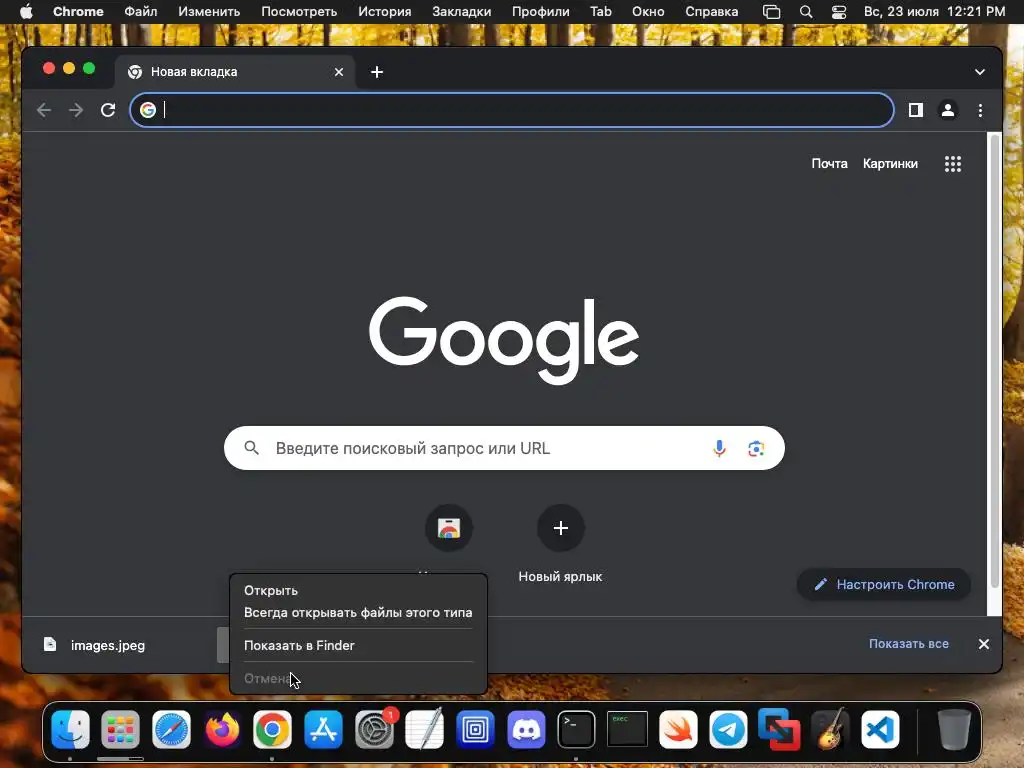Close the Новая вкладка tab
Viewport: 1024px width, 768px height.
pos(339,72)
